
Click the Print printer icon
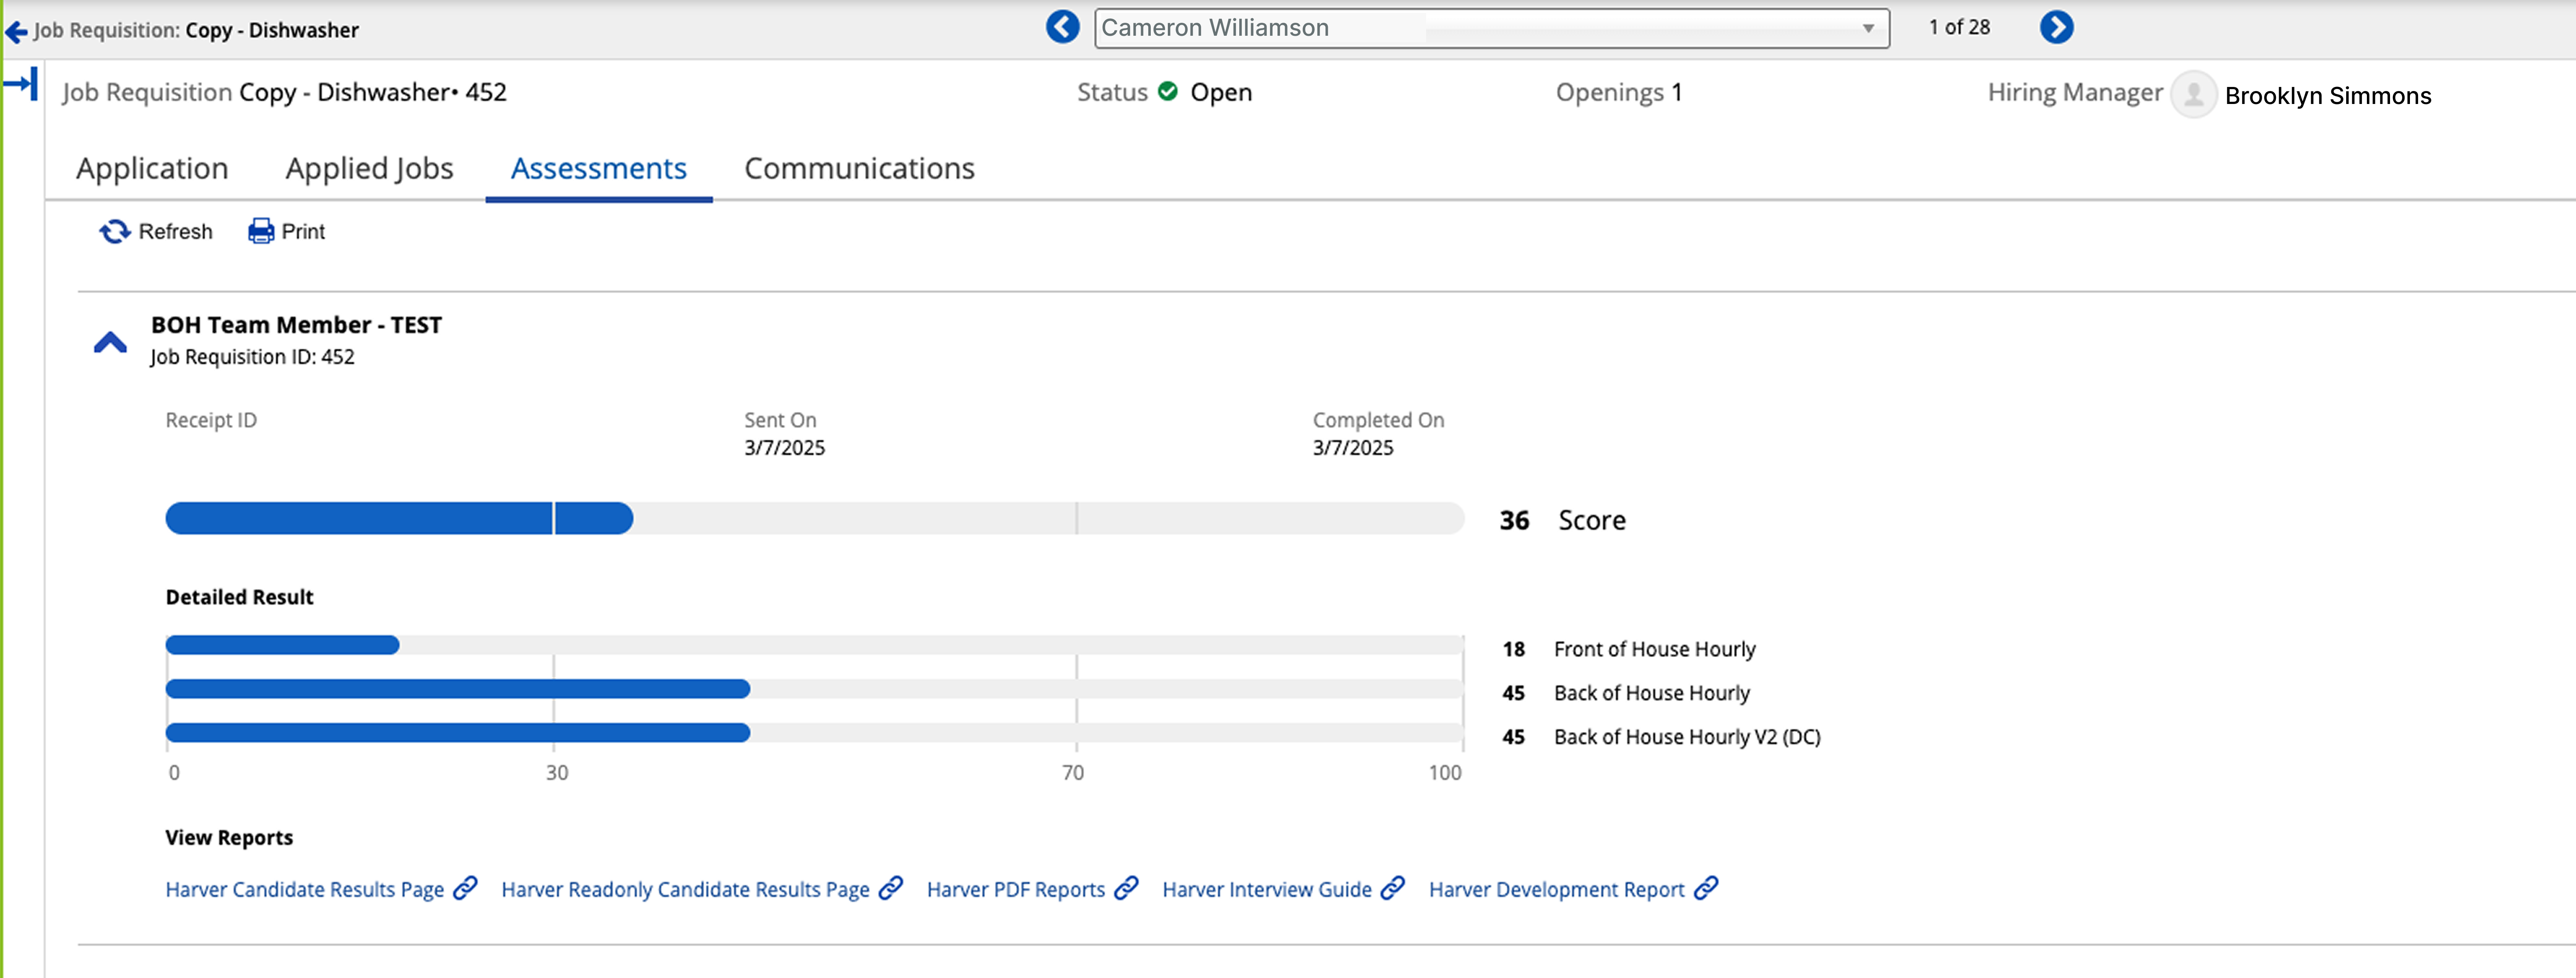click(261, 231)
